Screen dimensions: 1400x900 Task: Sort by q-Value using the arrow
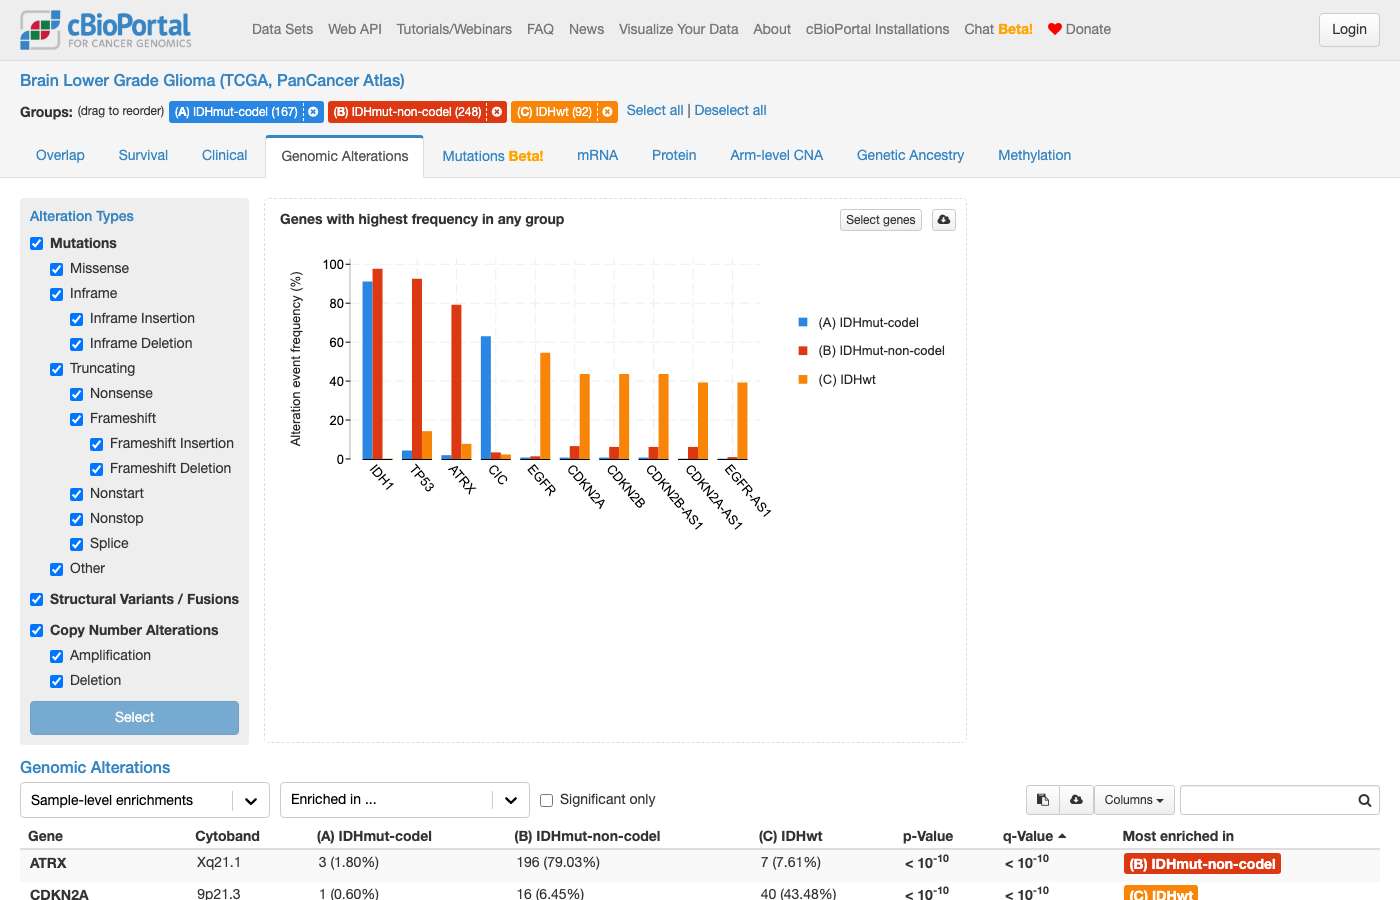pyautogui.click(x=1062, y=836)
